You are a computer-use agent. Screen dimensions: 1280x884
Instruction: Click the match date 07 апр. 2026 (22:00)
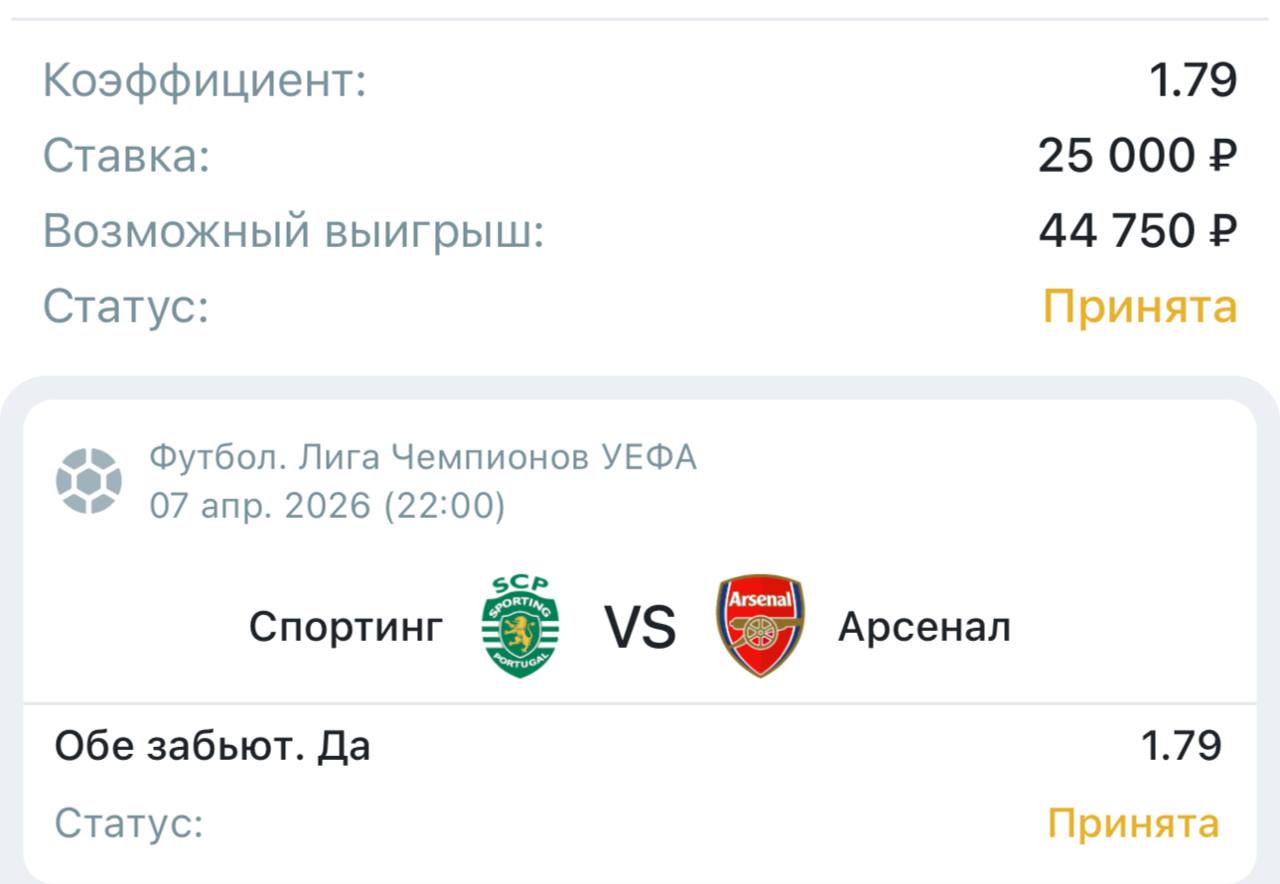[x=327, y=506]
